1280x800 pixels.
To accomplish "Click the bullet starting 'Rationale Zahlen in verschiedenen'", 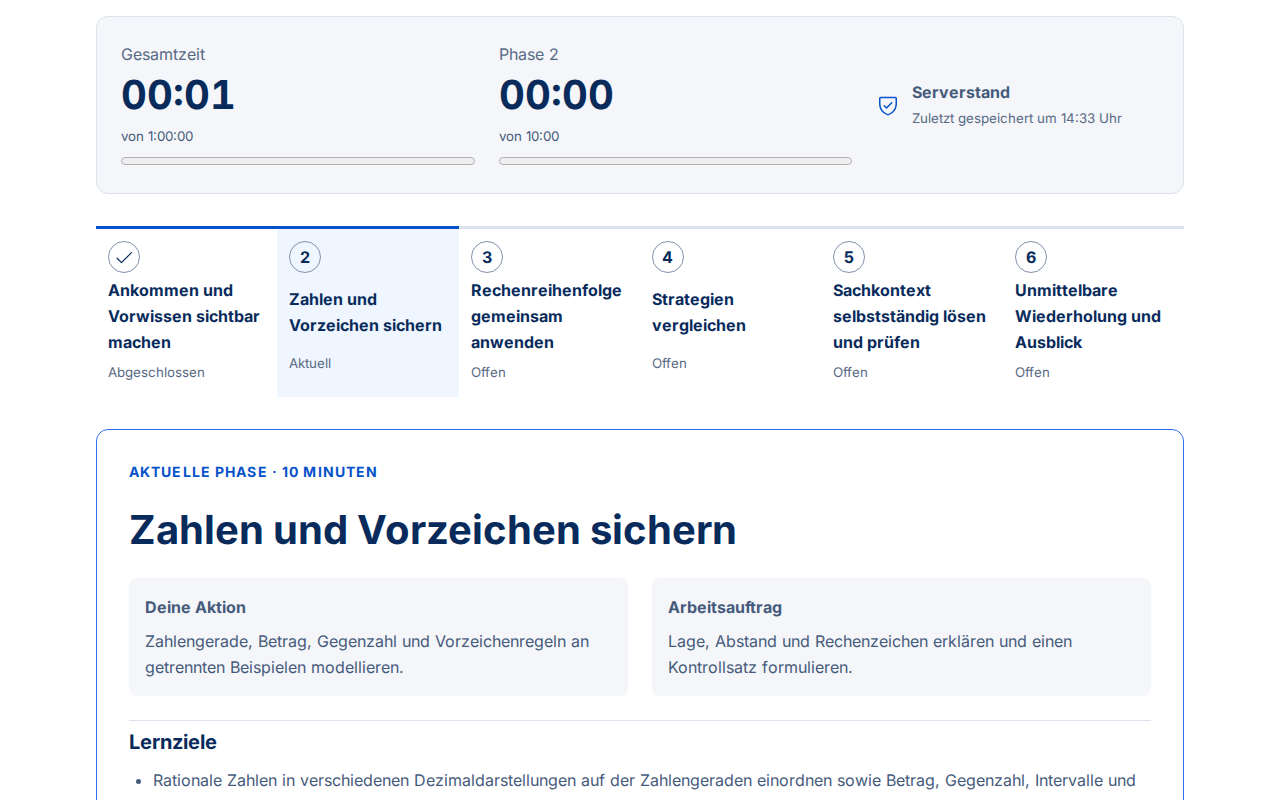I will [x=644, y=780].
